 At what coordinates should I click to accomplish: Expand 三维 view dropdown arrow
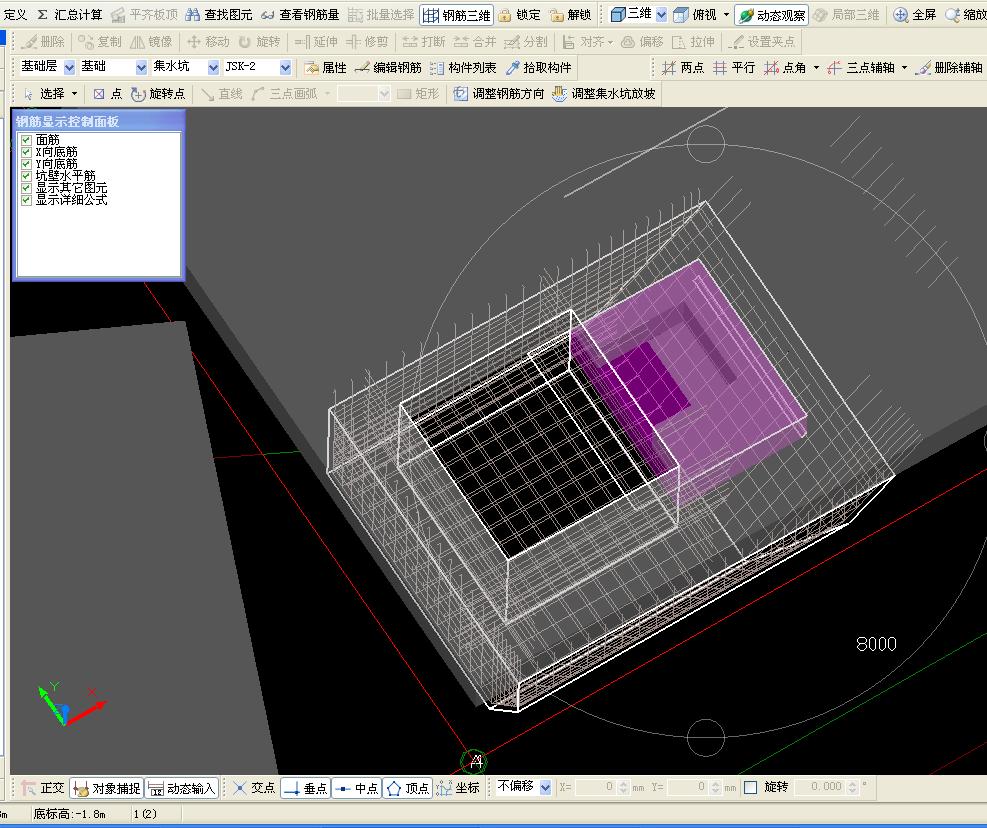point(662,14)
